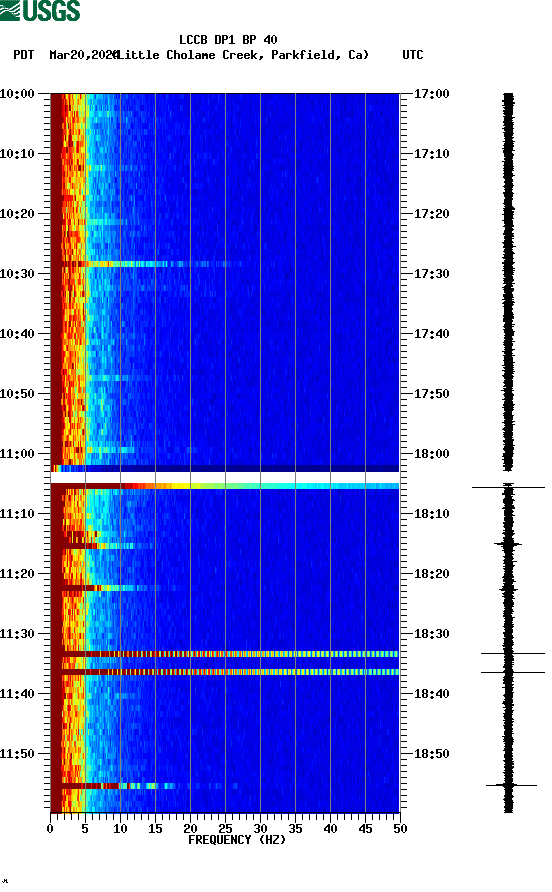This screenshot has height=892, width=552.
Task: Click the 'PDT' timezone label
Action: pos(24,55)
